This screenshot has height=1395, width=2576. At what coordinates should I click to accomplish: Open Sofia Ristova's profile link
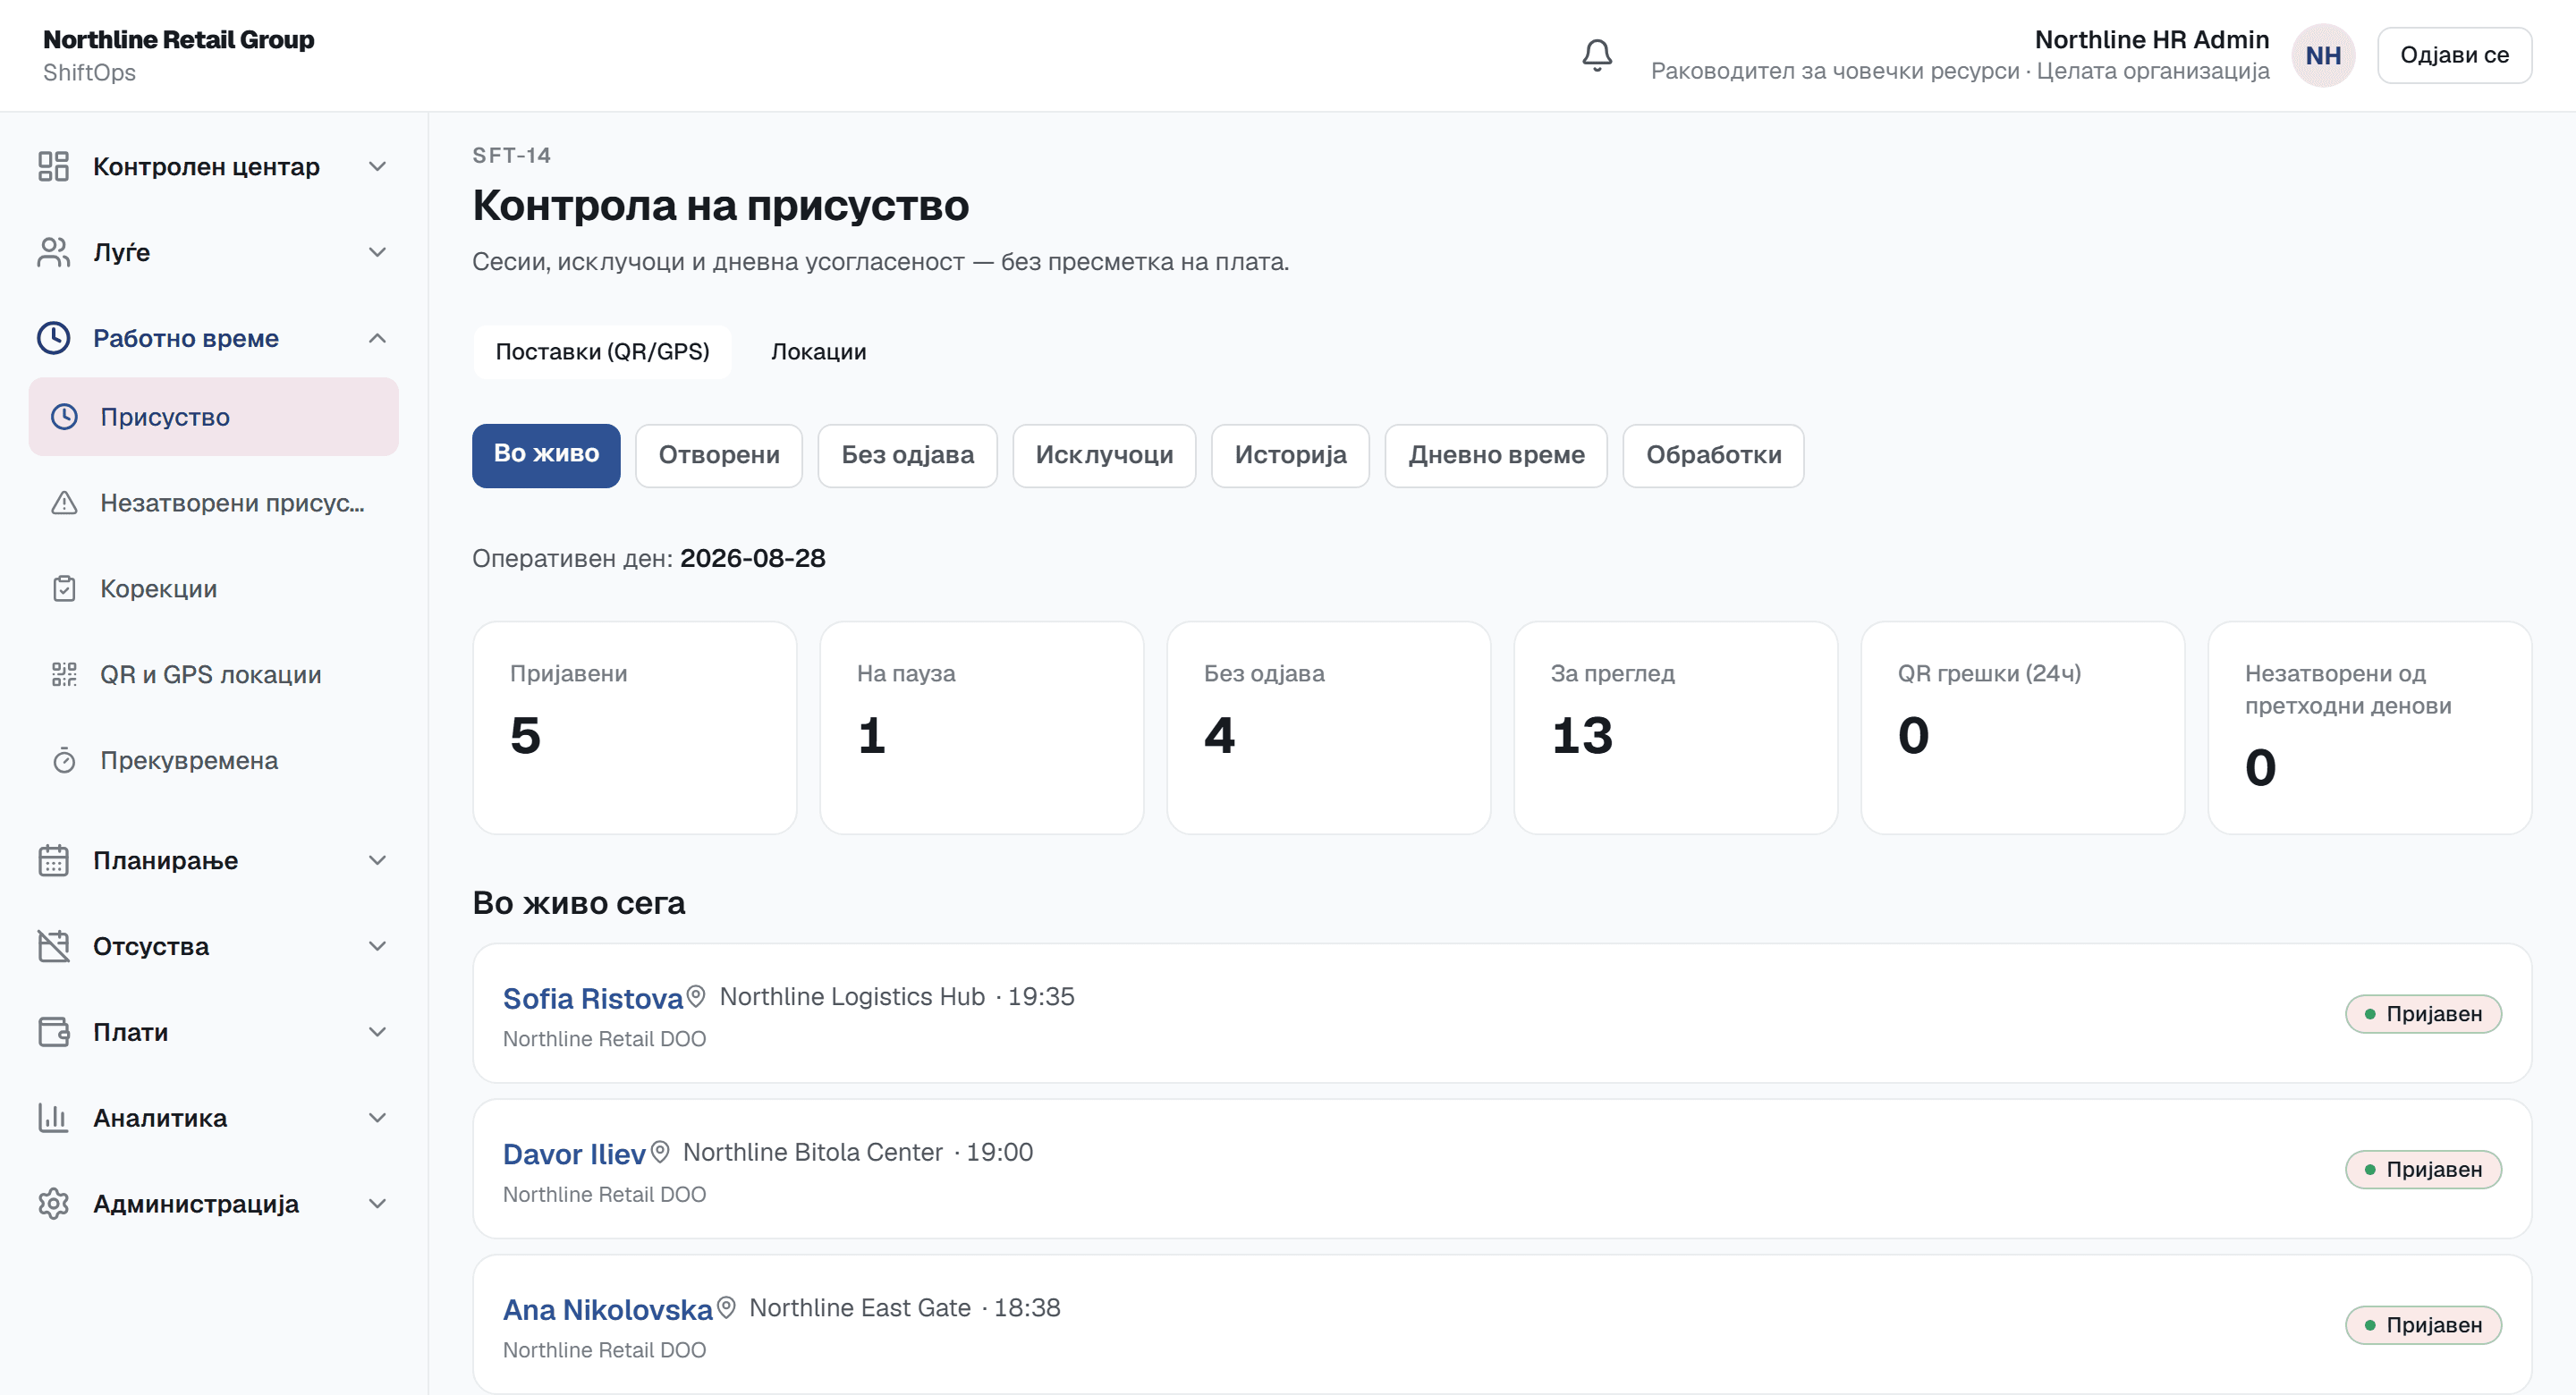(x=593, y=998)
